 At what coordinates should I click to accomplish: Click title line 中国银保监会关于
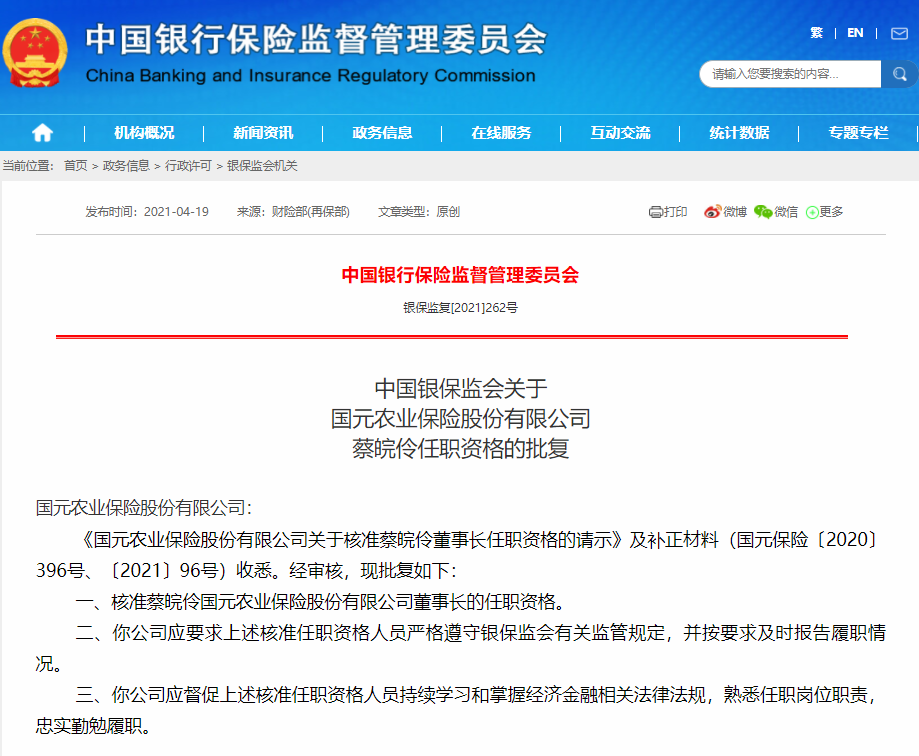tap(461, 389)
